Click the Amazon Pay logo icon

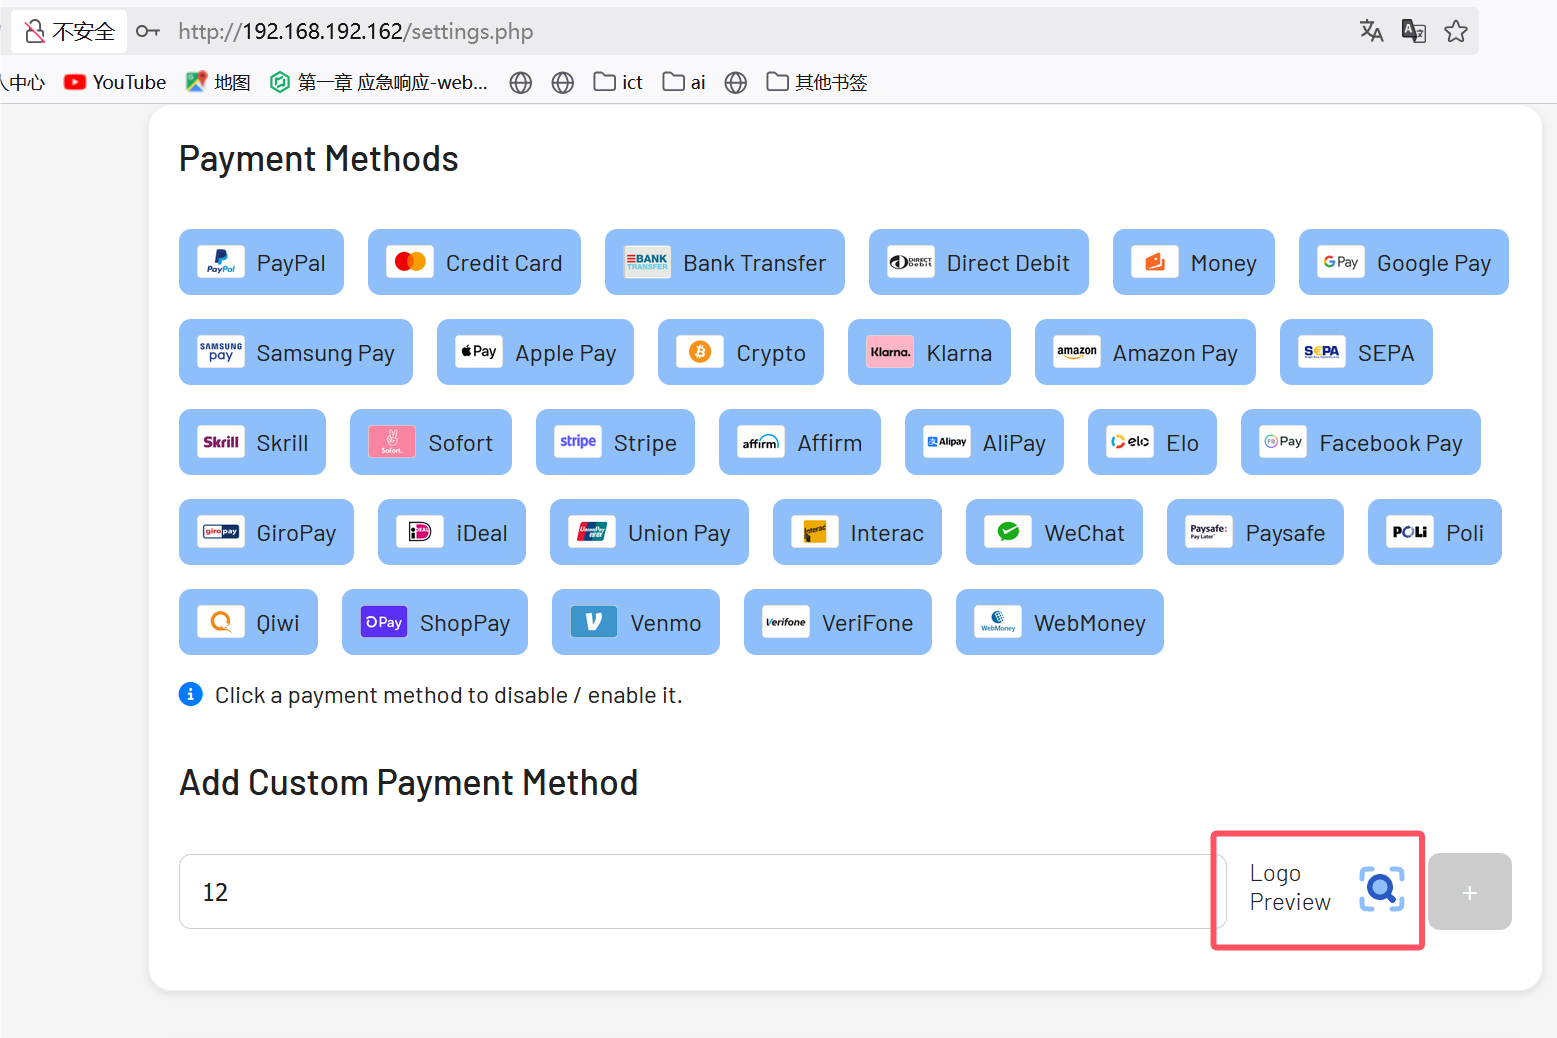[x=1077, y=352]
